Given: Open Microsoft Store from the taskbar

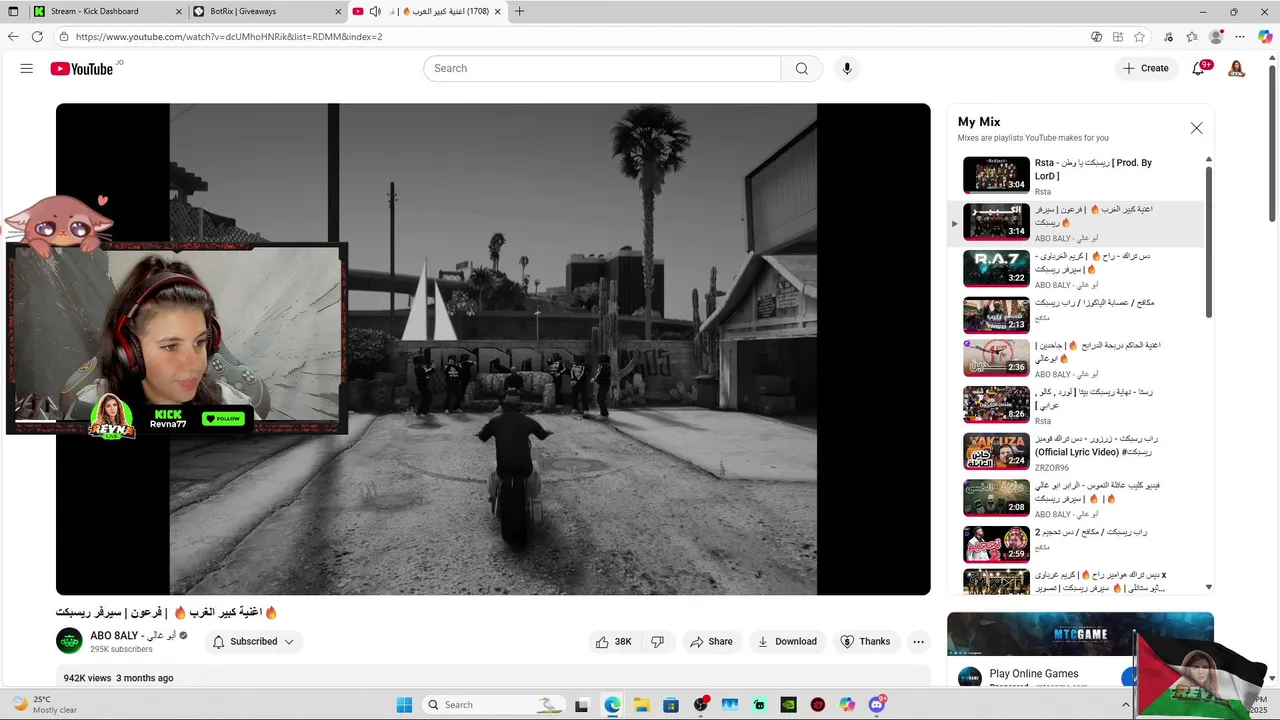Looking at the screenshot, I should [x=671, y=705].
